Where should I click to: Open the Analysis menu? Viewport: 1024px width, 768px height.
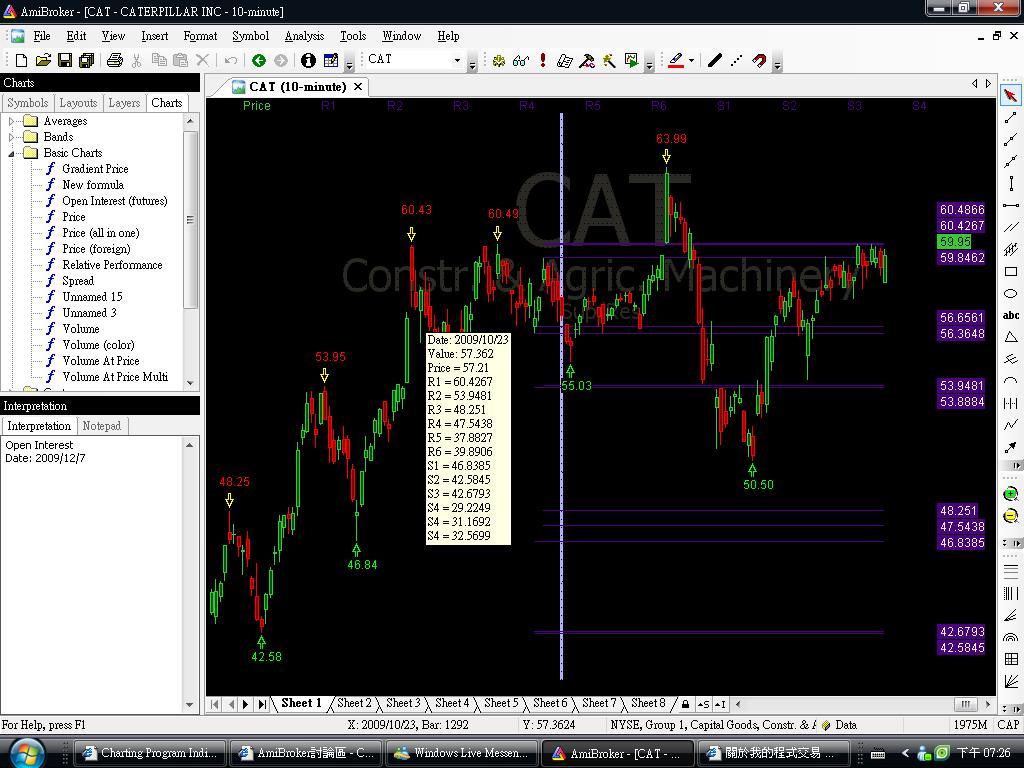click(x=304, y=36)
